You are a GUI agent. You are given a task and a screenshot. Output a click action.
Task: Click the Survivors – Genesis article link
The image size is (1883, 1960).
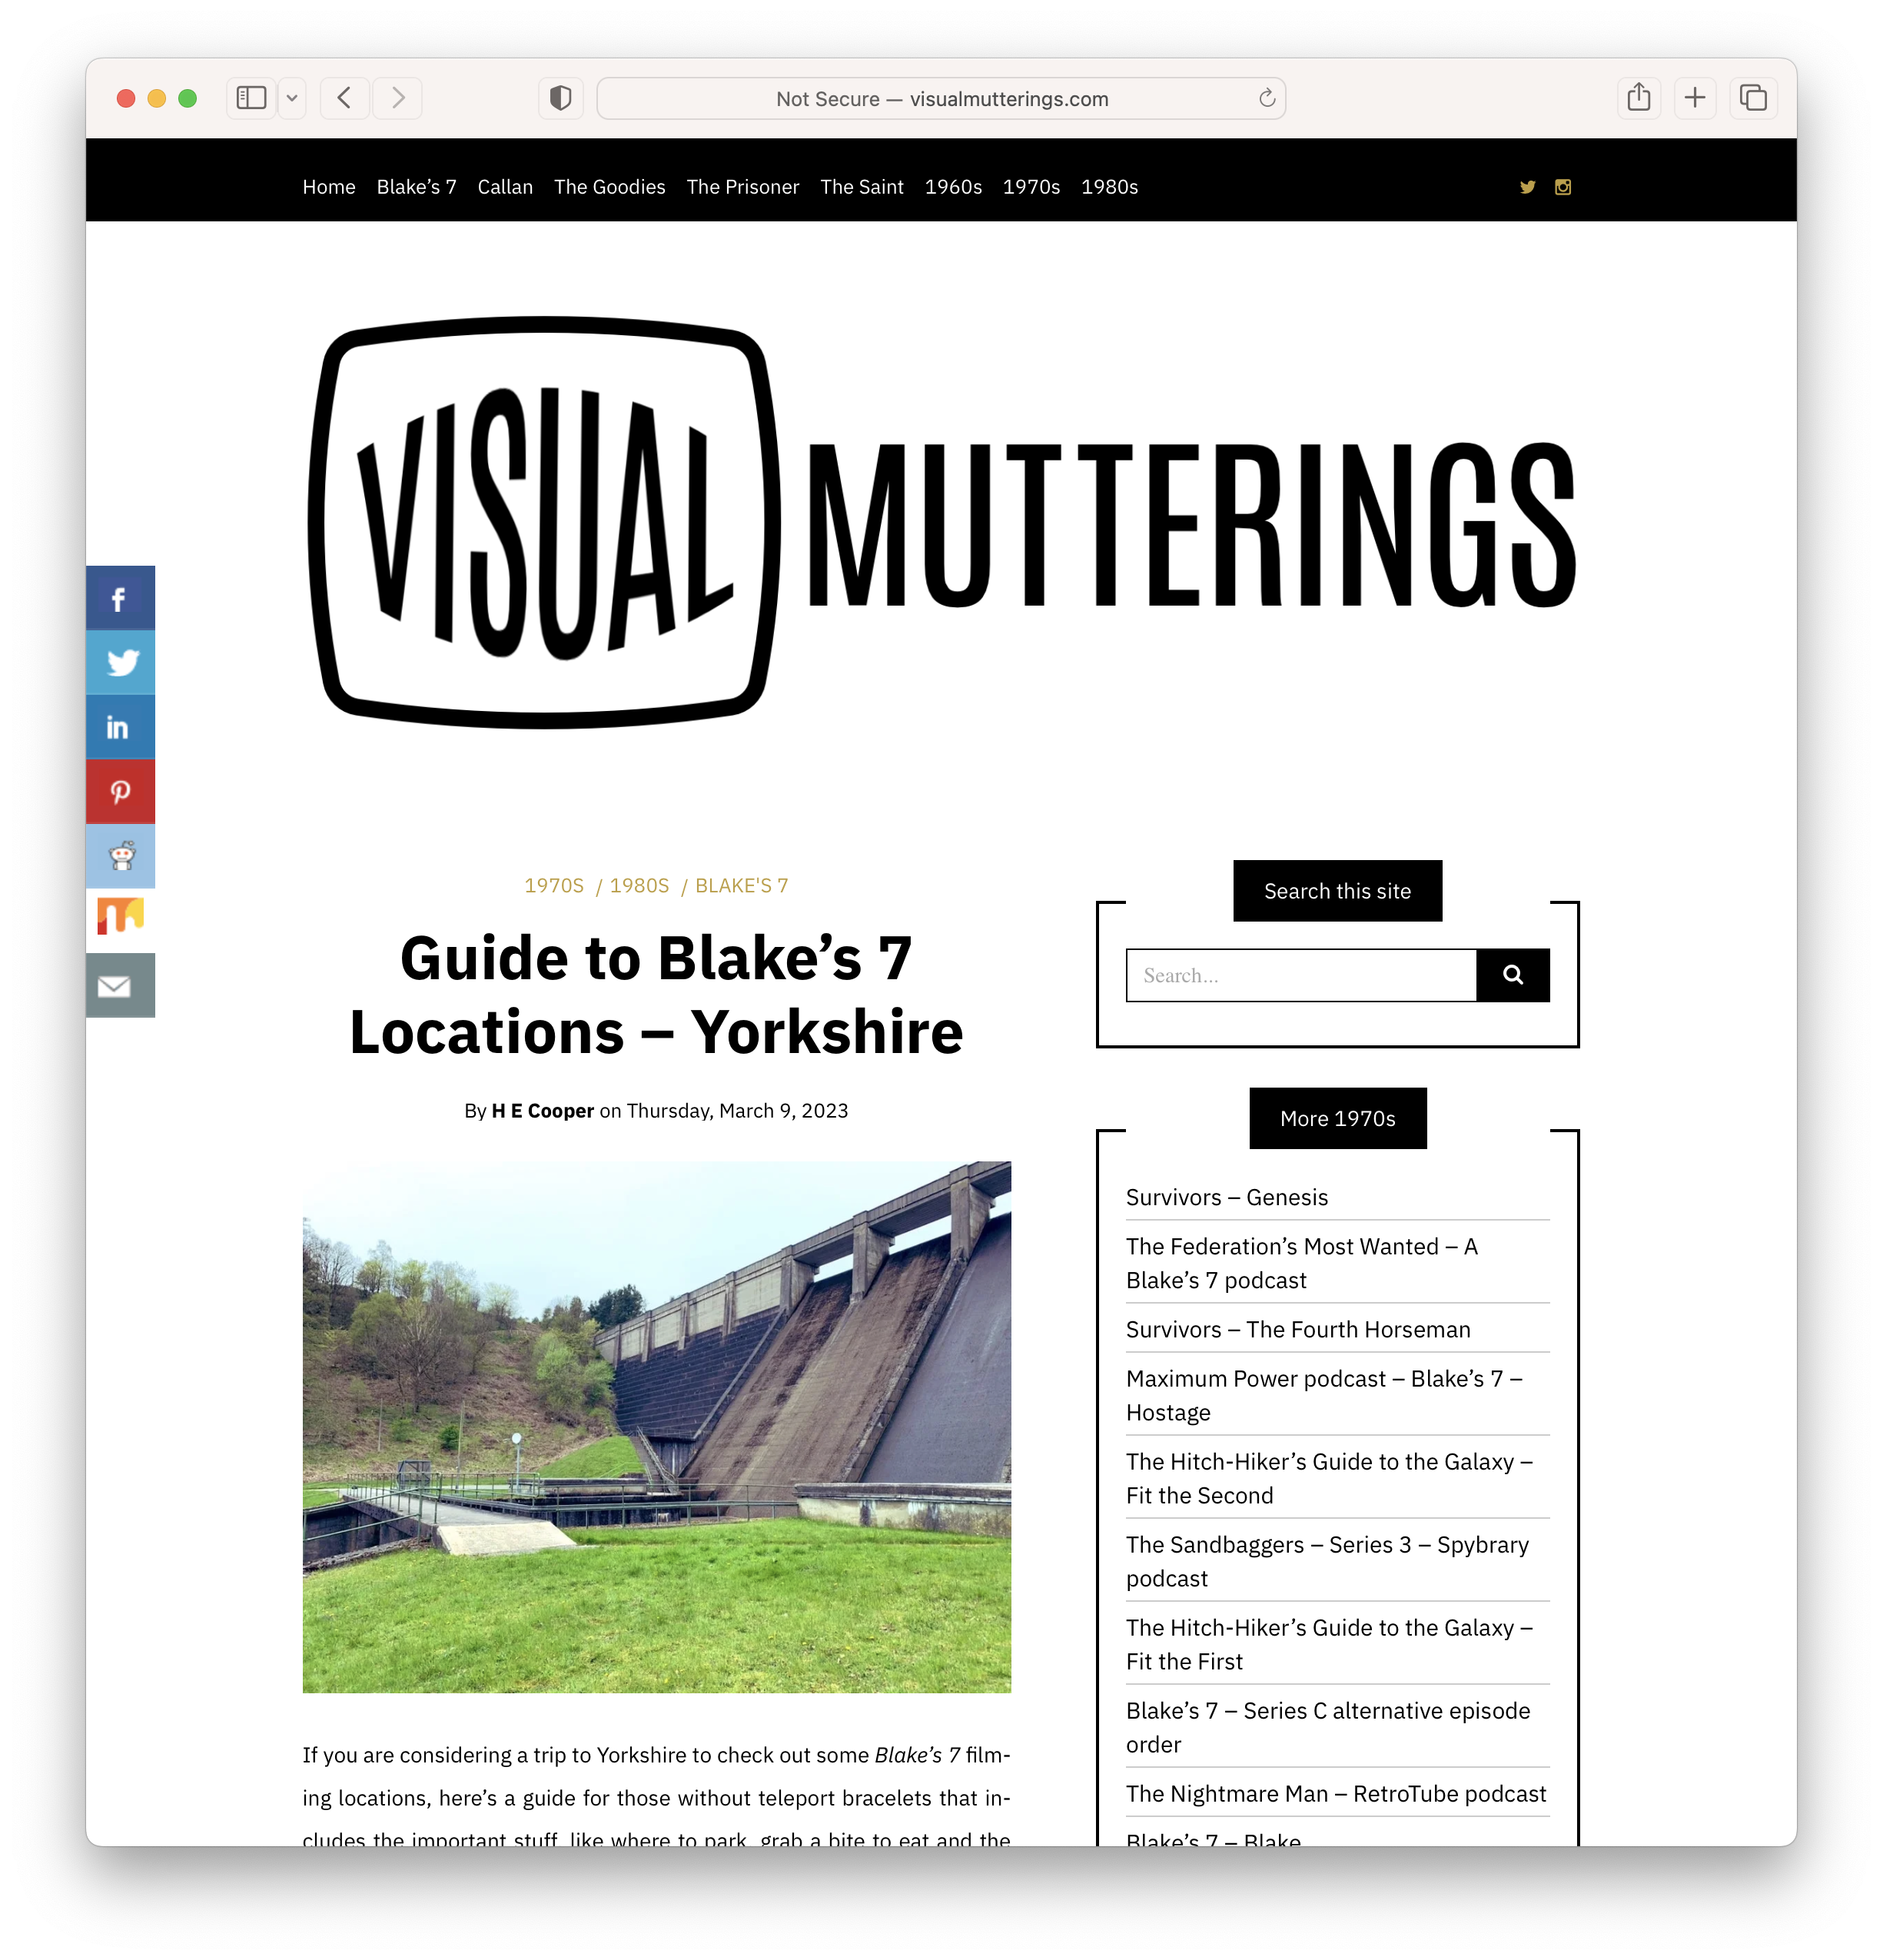point(1225,1197)
